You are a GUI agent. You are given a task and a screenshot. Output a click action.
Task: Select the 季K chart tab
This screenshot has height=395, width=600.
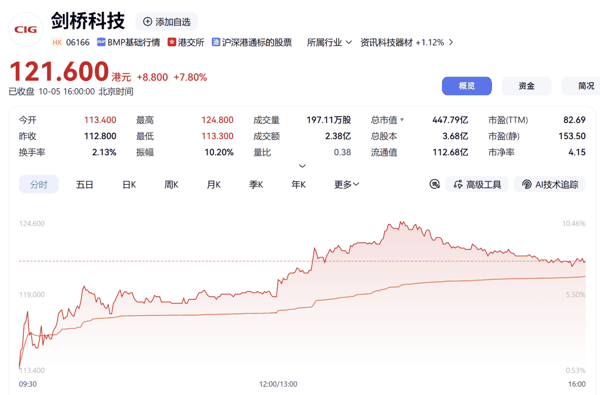click(256, 184)
